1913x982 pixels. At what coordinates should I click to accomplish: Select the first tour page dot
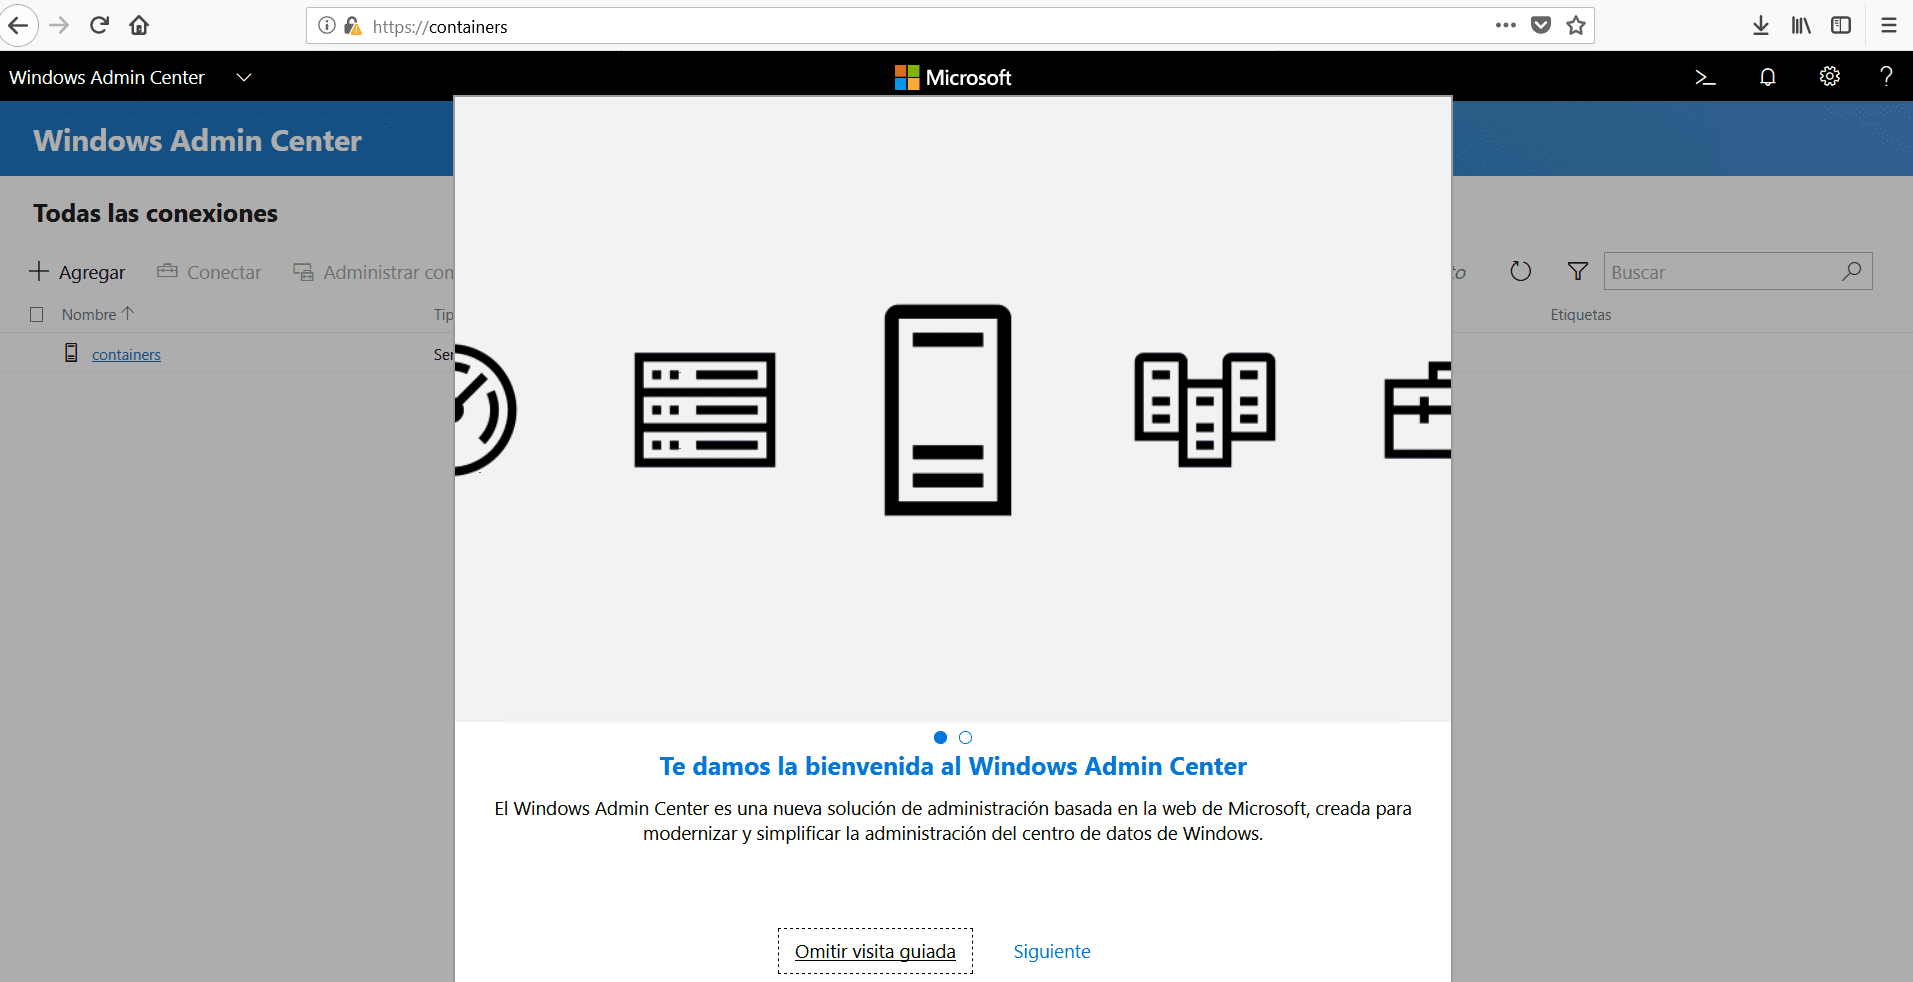coord(940,738)
